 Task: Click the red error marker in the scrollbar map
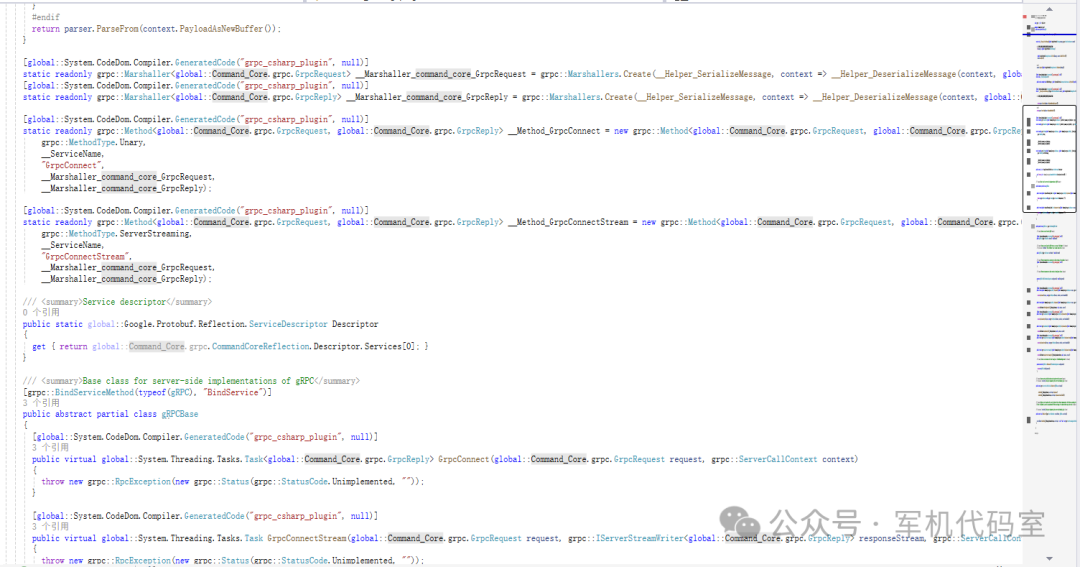(x=1025, y=17)
